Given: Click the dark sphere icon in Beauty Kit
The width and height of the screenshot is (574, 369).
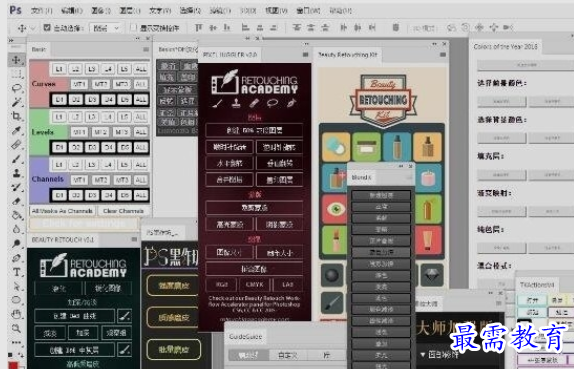Looking at the screenshot, I should click(x=332, y=276).
